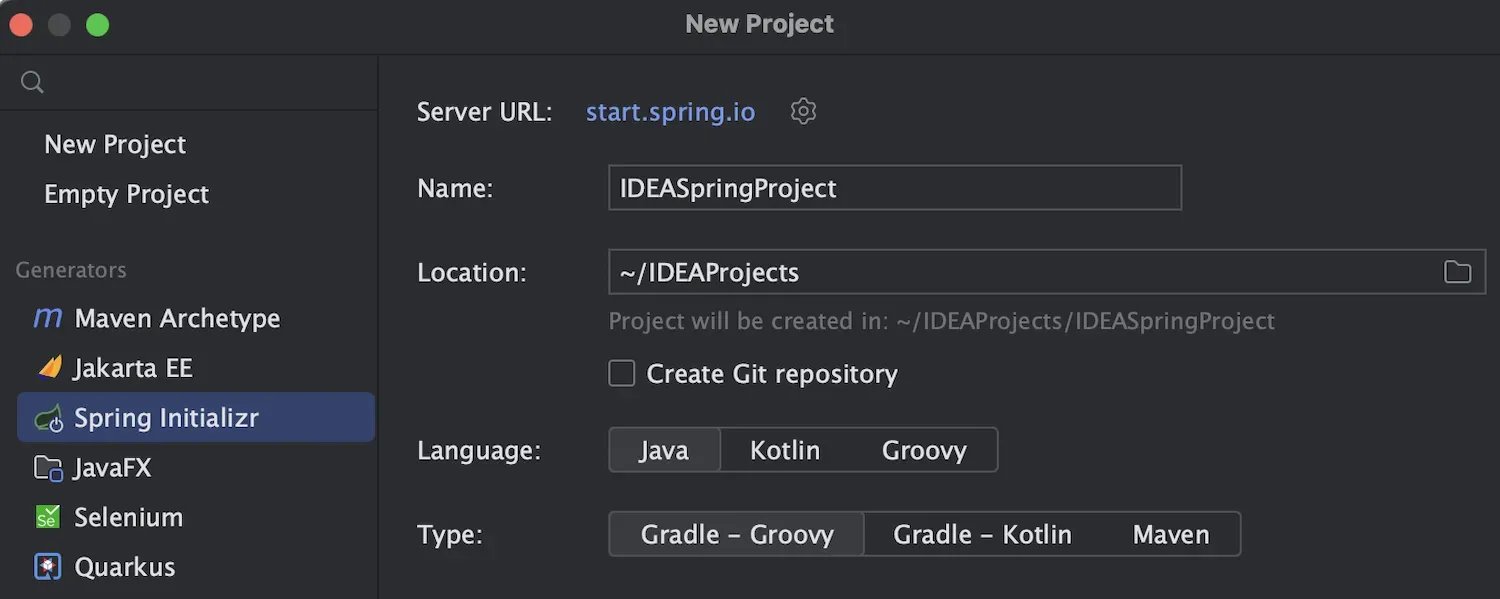Browse location with the folder icon
1500x599 pixels.
coord(1458,272)
